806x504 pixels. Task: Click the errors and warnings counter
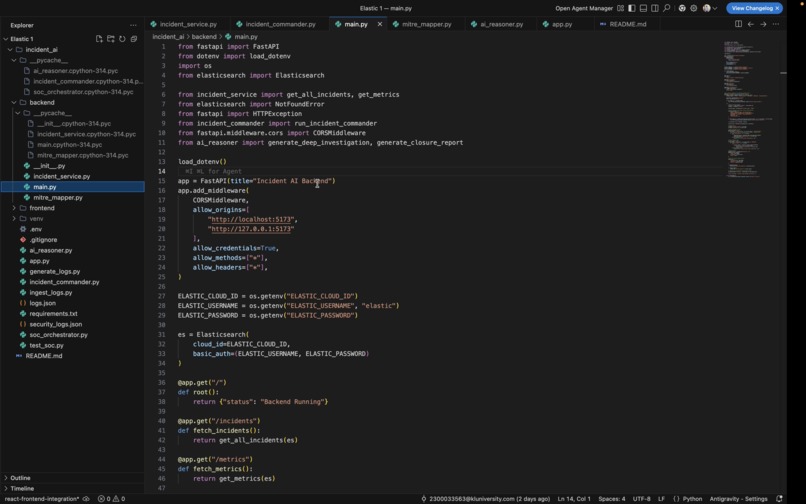coord(112,499)
